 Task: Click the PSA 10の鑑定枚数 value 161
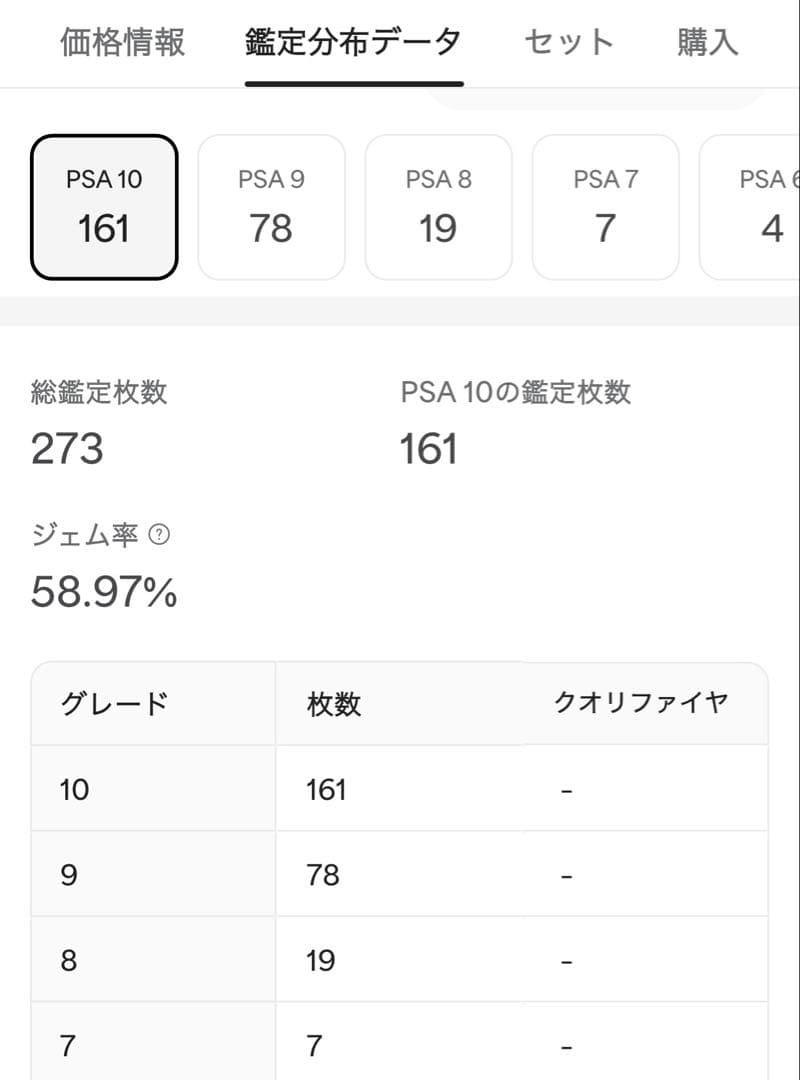click(x=428, y=450)
